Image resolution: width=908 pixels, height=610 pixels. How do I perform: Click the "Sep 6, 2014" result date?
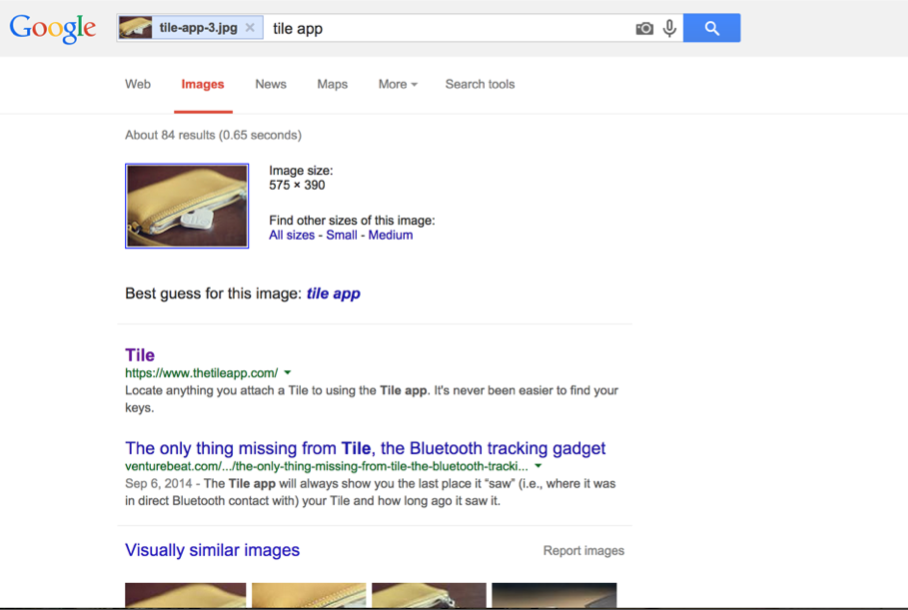[159, 484]
